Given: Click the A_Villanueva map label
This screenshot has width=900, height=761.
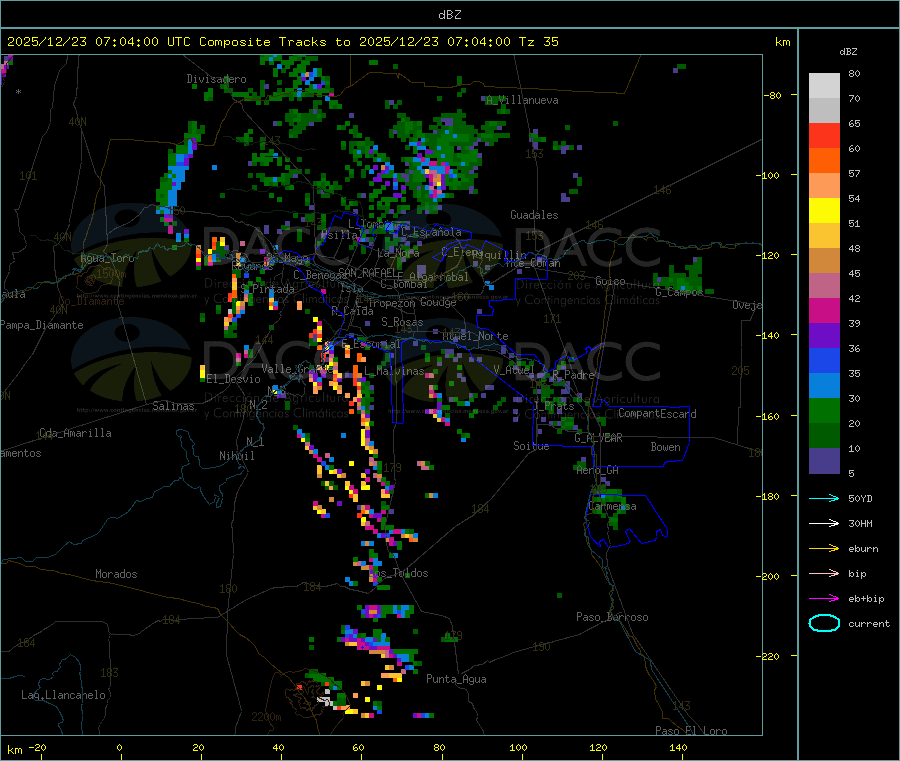Looking at the screenshot, I should coord(522,100).
